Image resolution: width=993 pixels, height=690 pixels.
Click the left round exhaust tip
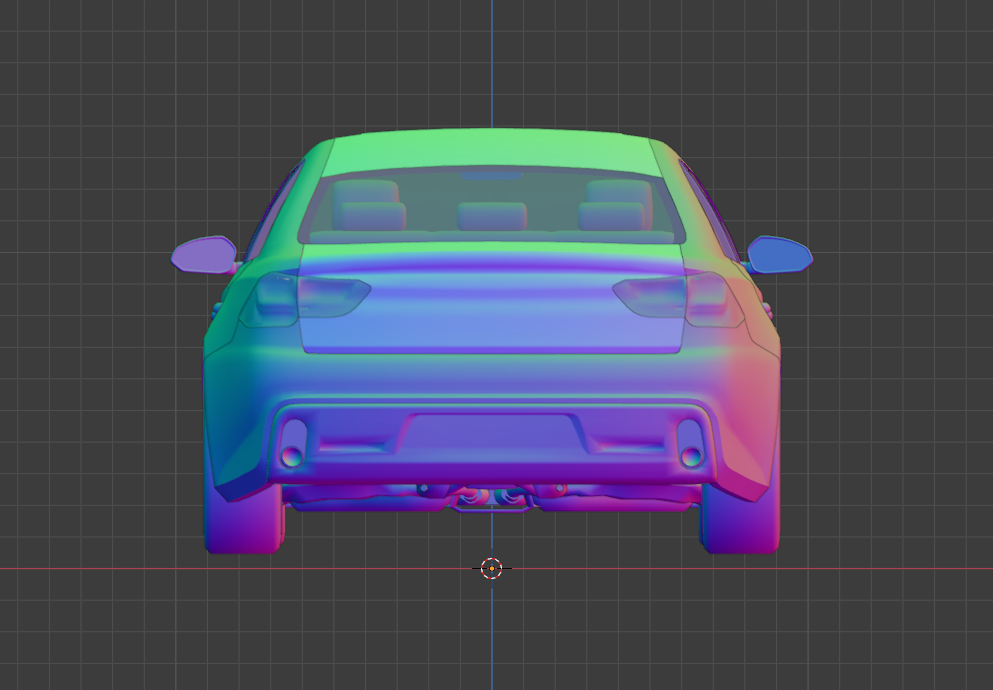[x=291, y=456]
